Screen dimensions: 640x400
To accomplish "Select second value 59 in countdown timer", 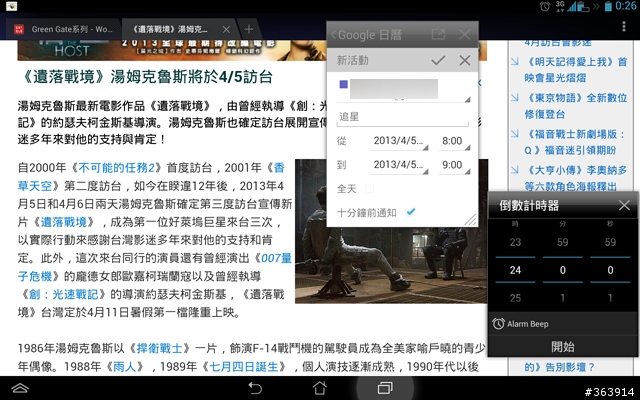I will 610,242.
